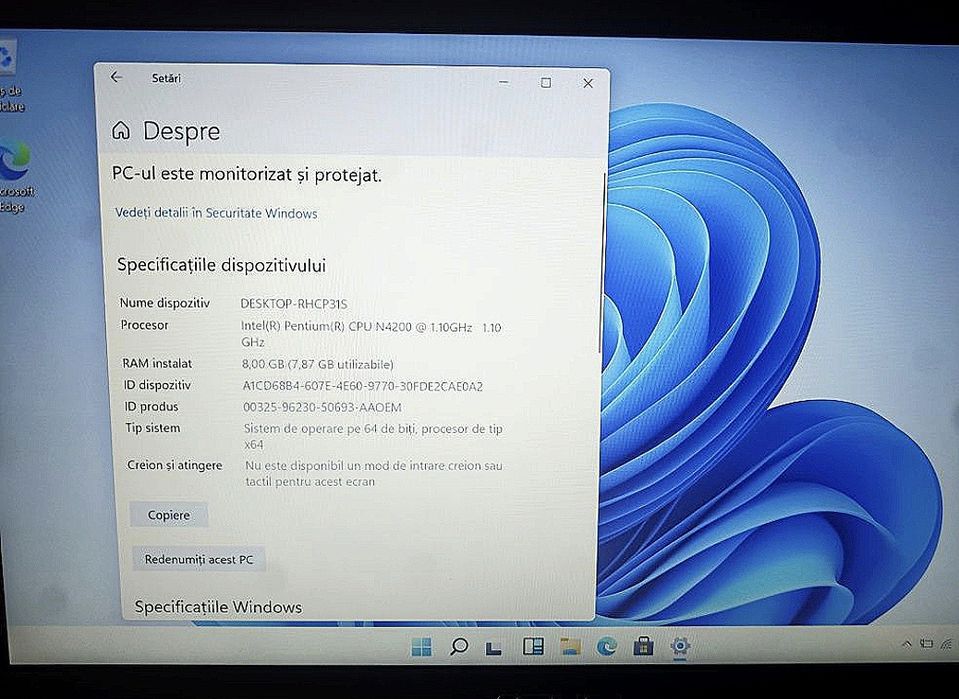Select the Recycle Bin desktop icon
This screenshot has height=699, width=959.
coord(11,76)
